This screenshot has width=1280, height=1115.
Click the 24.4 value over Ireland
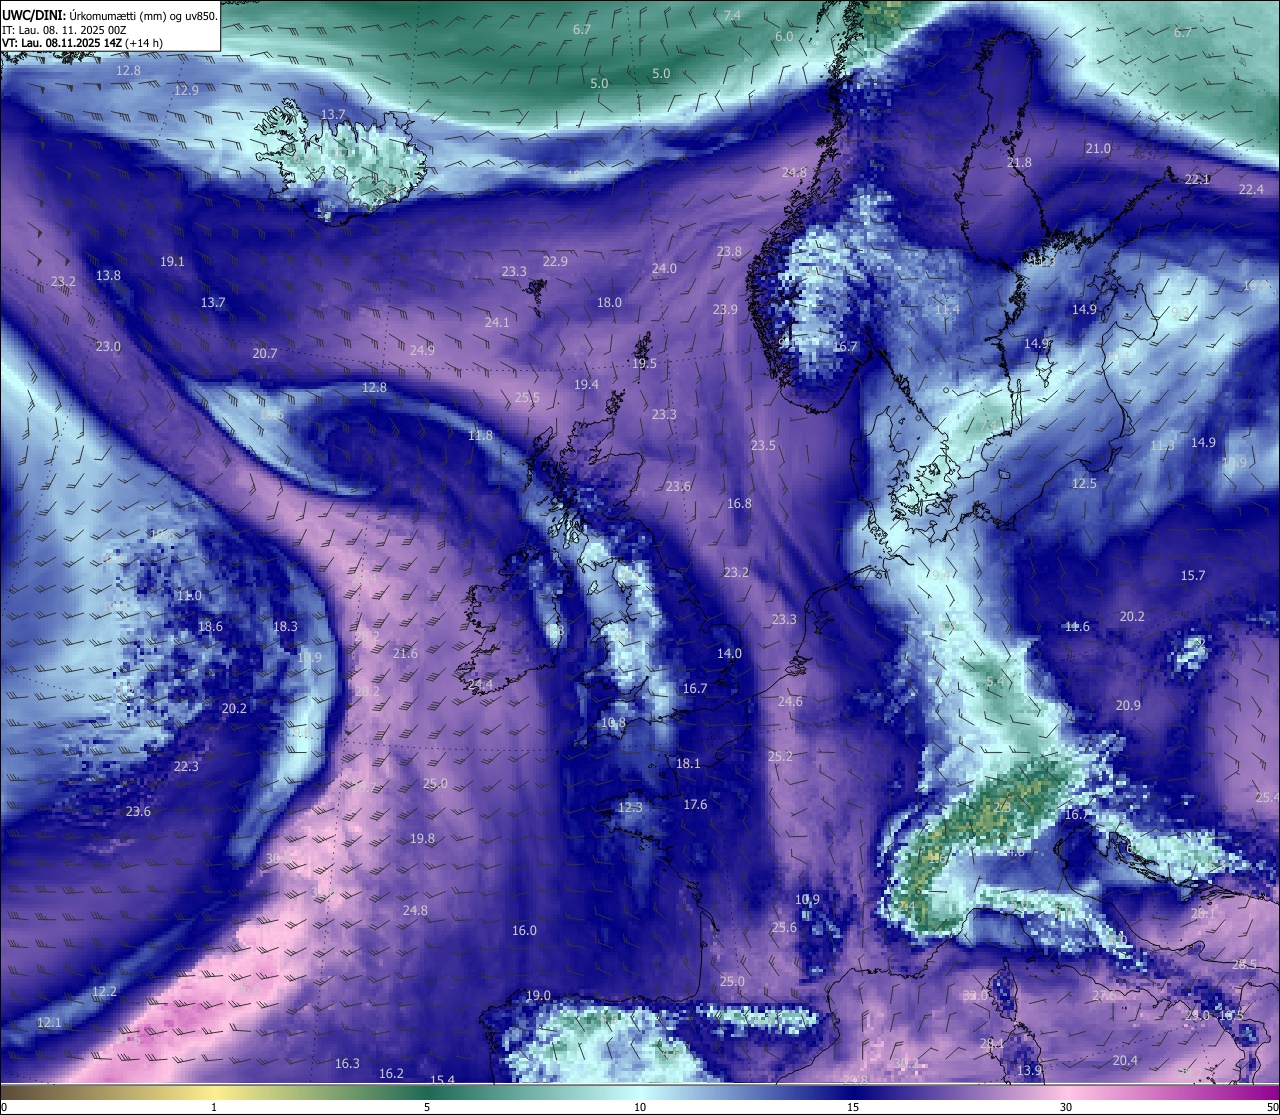pyautogui.click(x=480, y=685)
